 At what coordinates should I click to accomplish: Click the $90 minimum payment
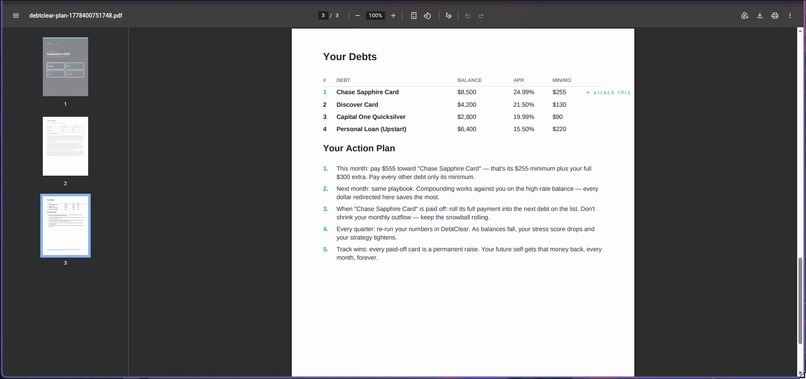click(558, 117)
